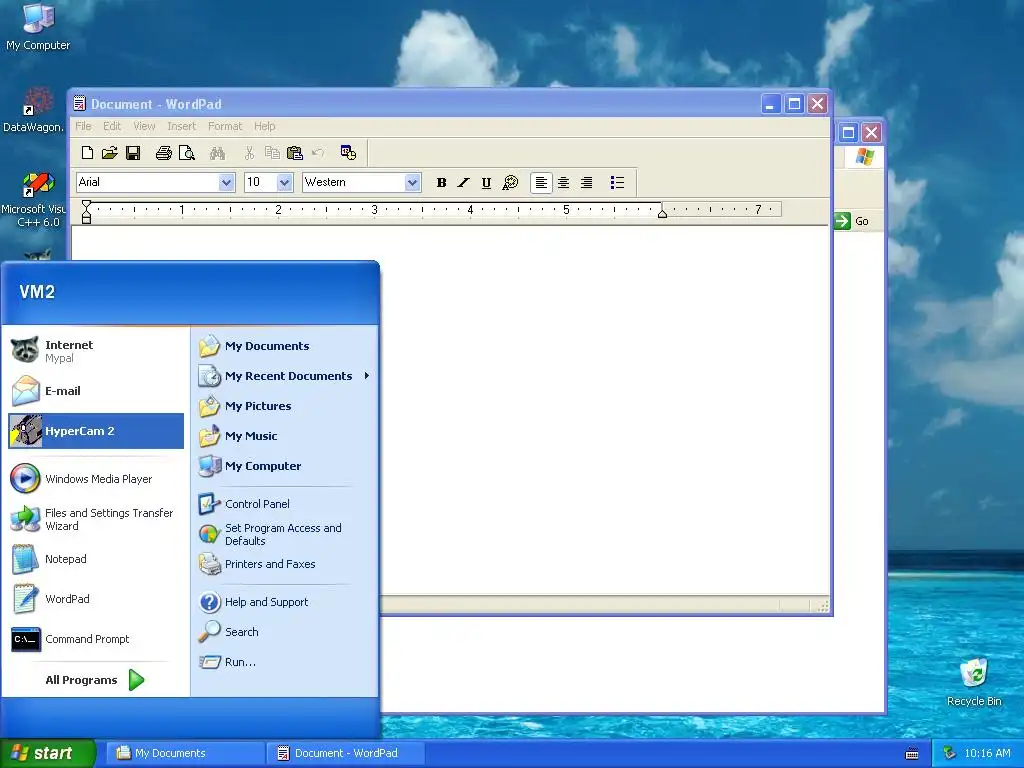Open the File menu in WordPad

(x=84, y=126)
